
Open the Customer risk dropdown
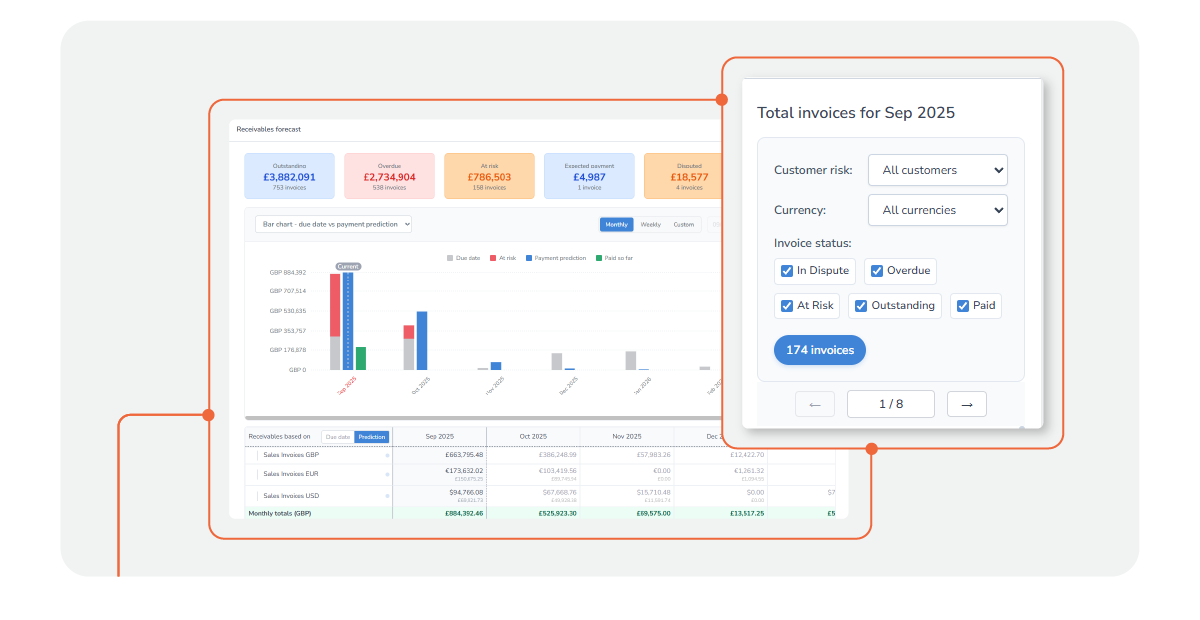[x=937, y=170]
